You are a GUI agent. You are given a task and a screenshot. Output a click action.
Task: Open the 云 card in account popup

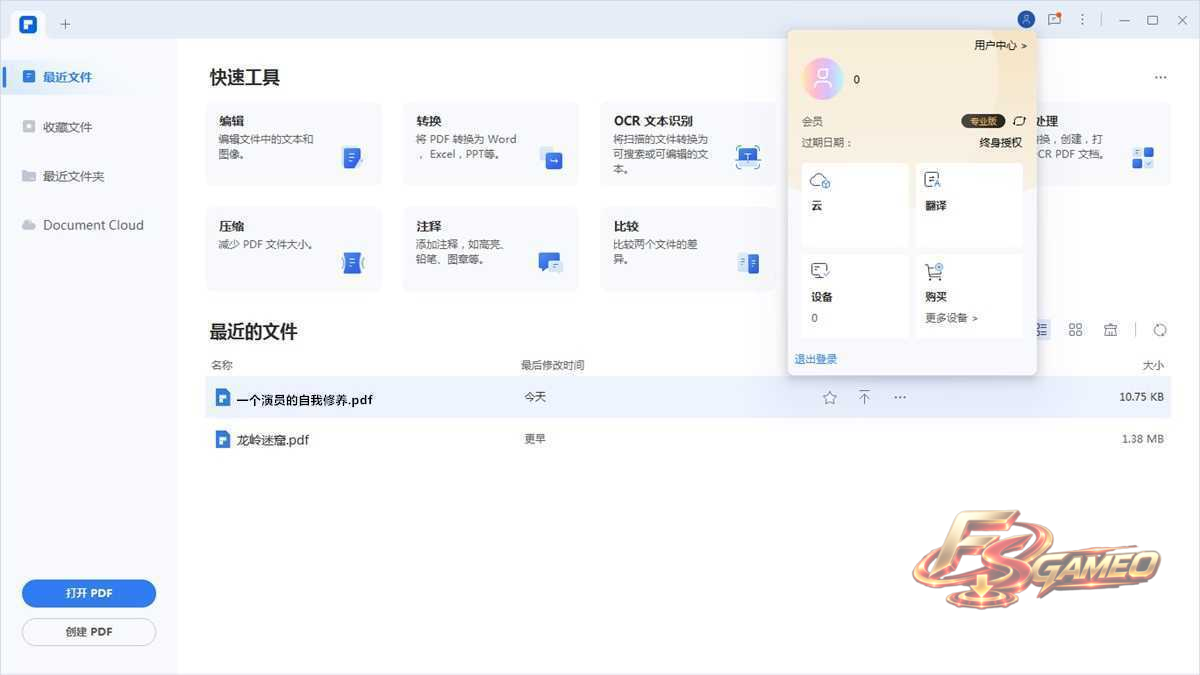pos(856,206)
